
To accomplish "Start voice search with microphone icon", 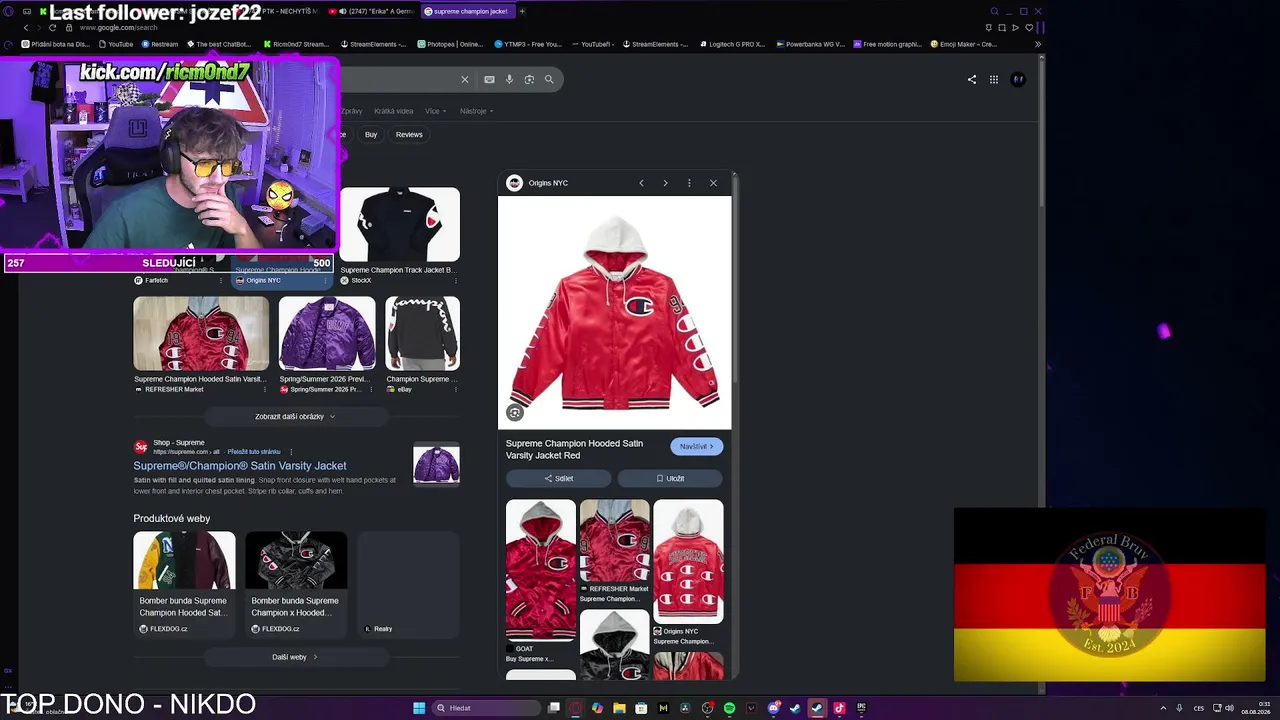I will pyautogui.click(x=509, y=79).
